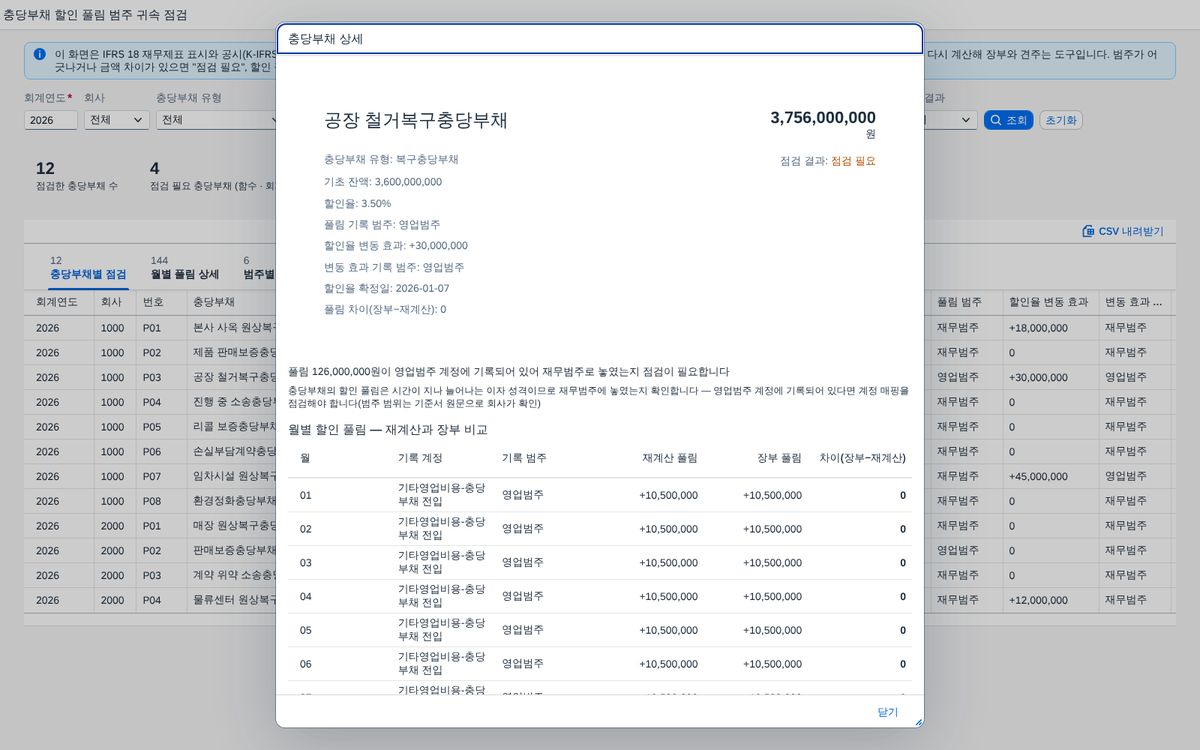Click the 차이(장부−재계산) column header
Image resolution: width=1200 pixels, height=750 pixels.
pyautogui.click(x=860, y=458)
